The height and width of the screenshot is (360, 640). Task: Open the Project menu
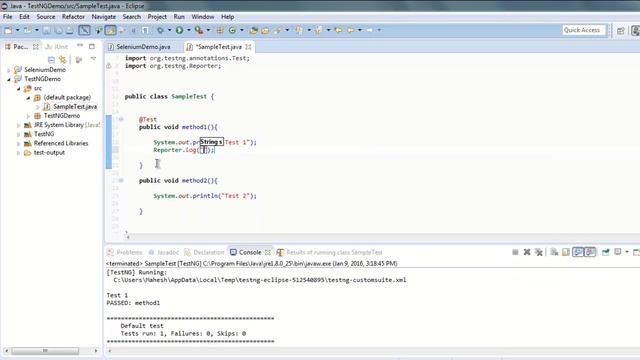coord(157,17)
